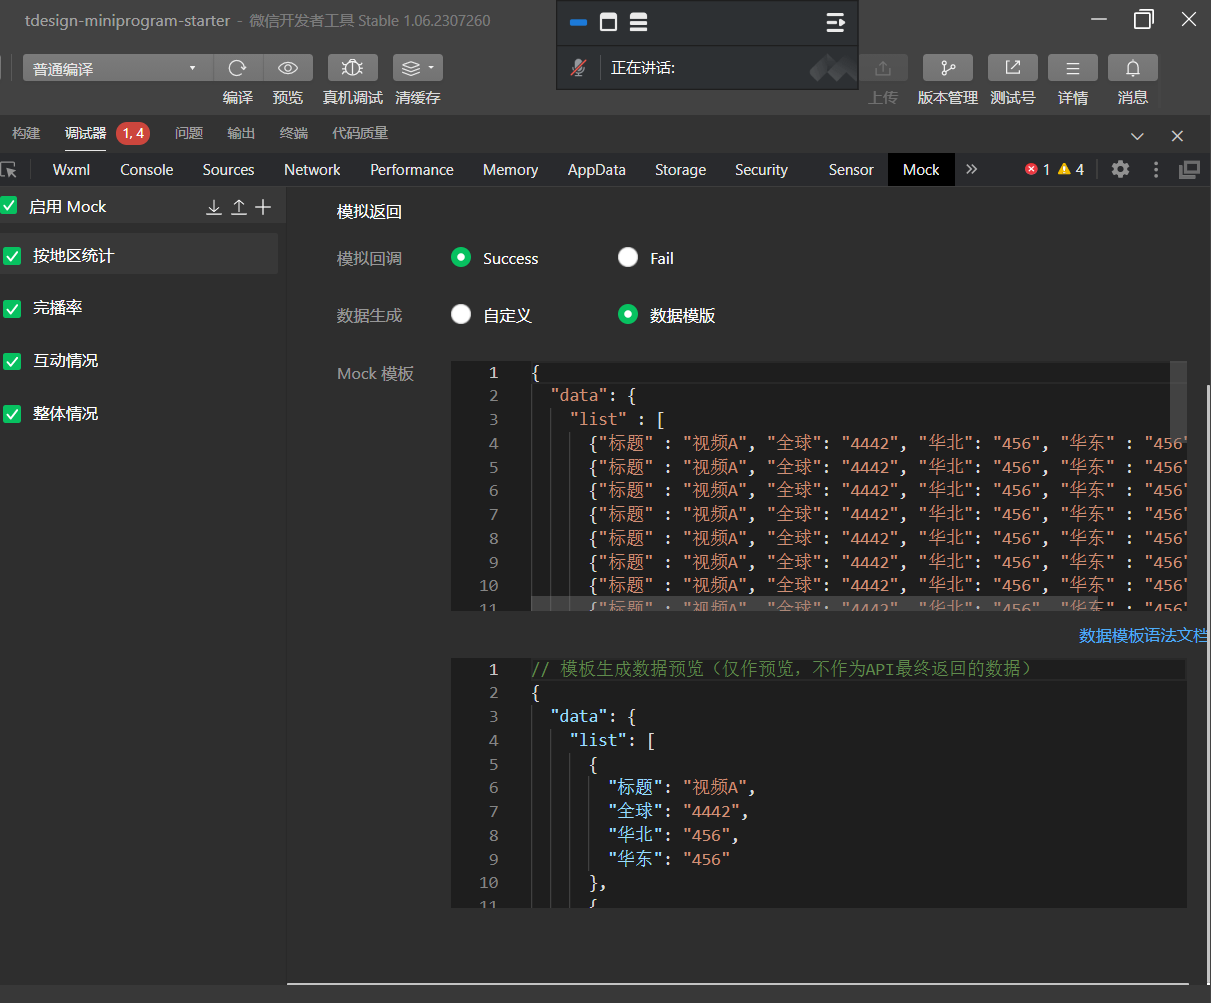Open the 数据模板语法文档 link
The image size is (1211, 1003).
(1142, 636)
